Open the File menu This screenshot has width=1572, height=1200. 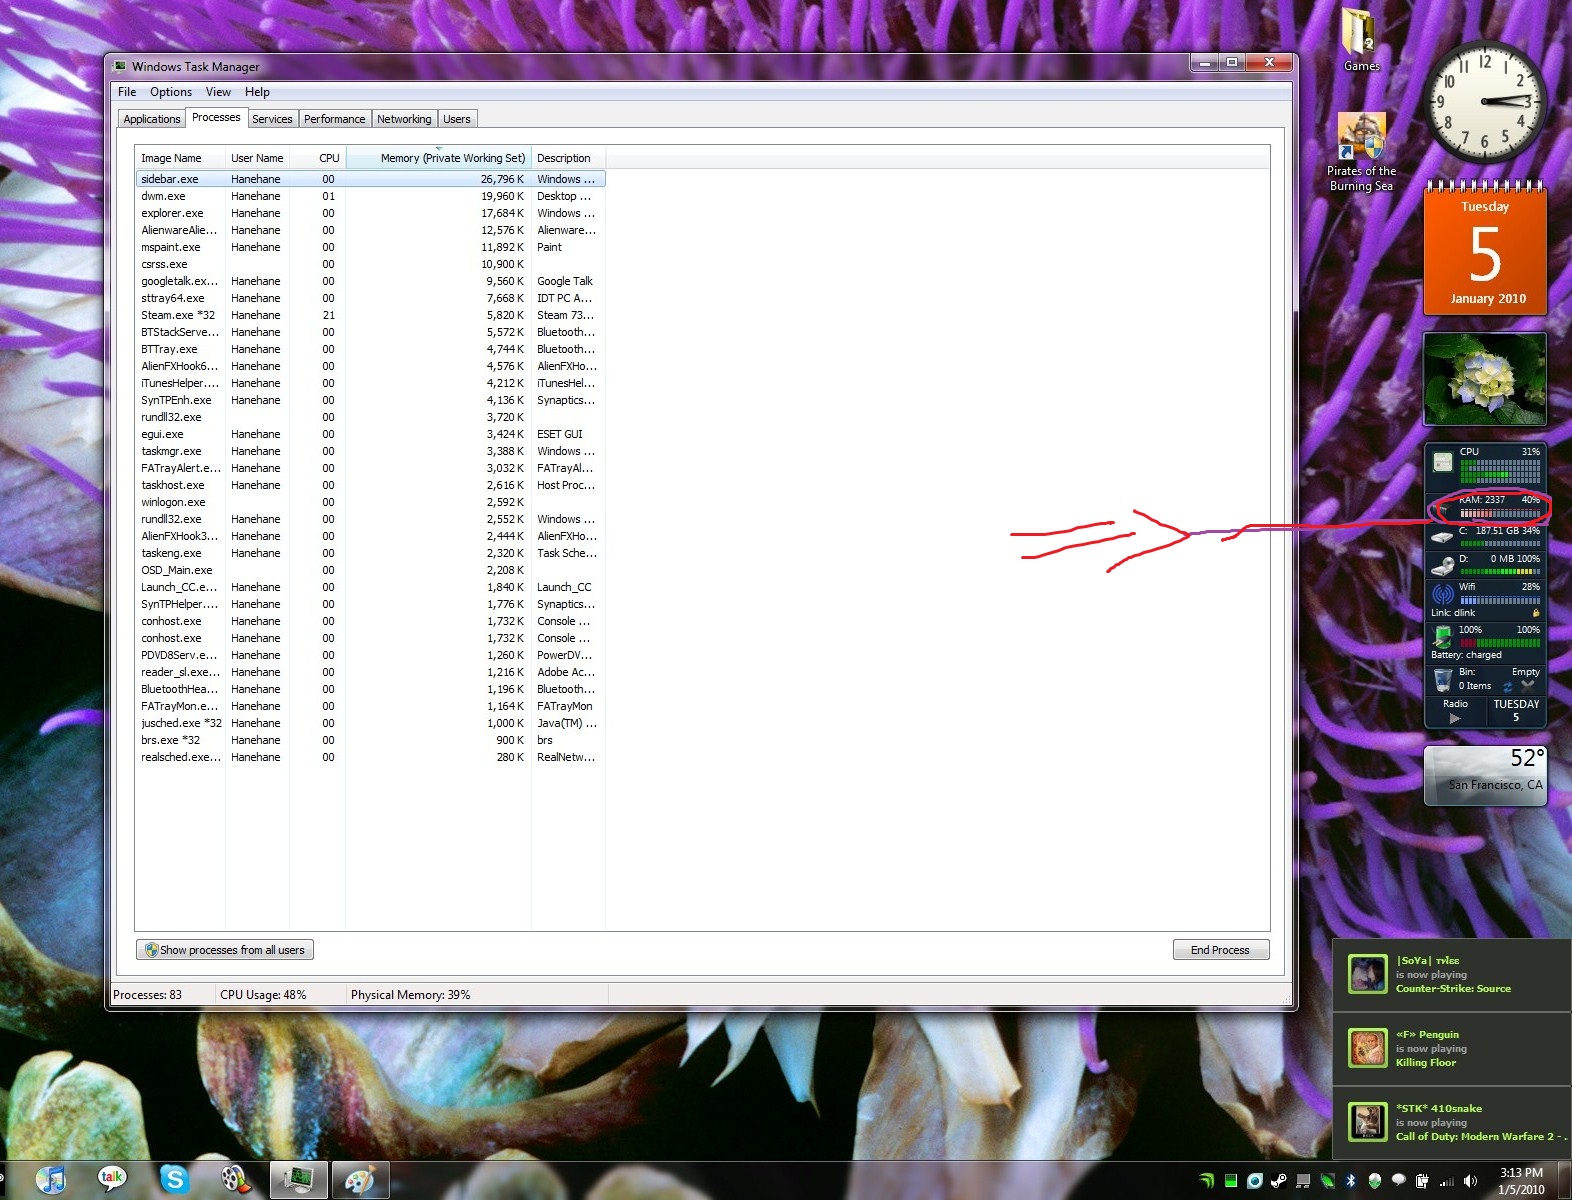coord(127,92)
